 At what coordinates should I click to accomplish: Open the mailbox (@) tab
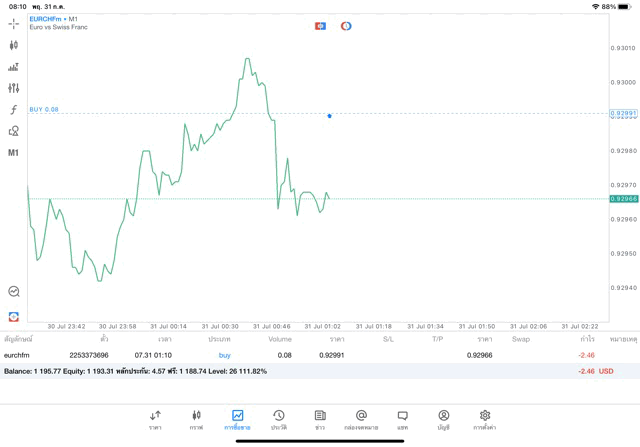(361, 419)
